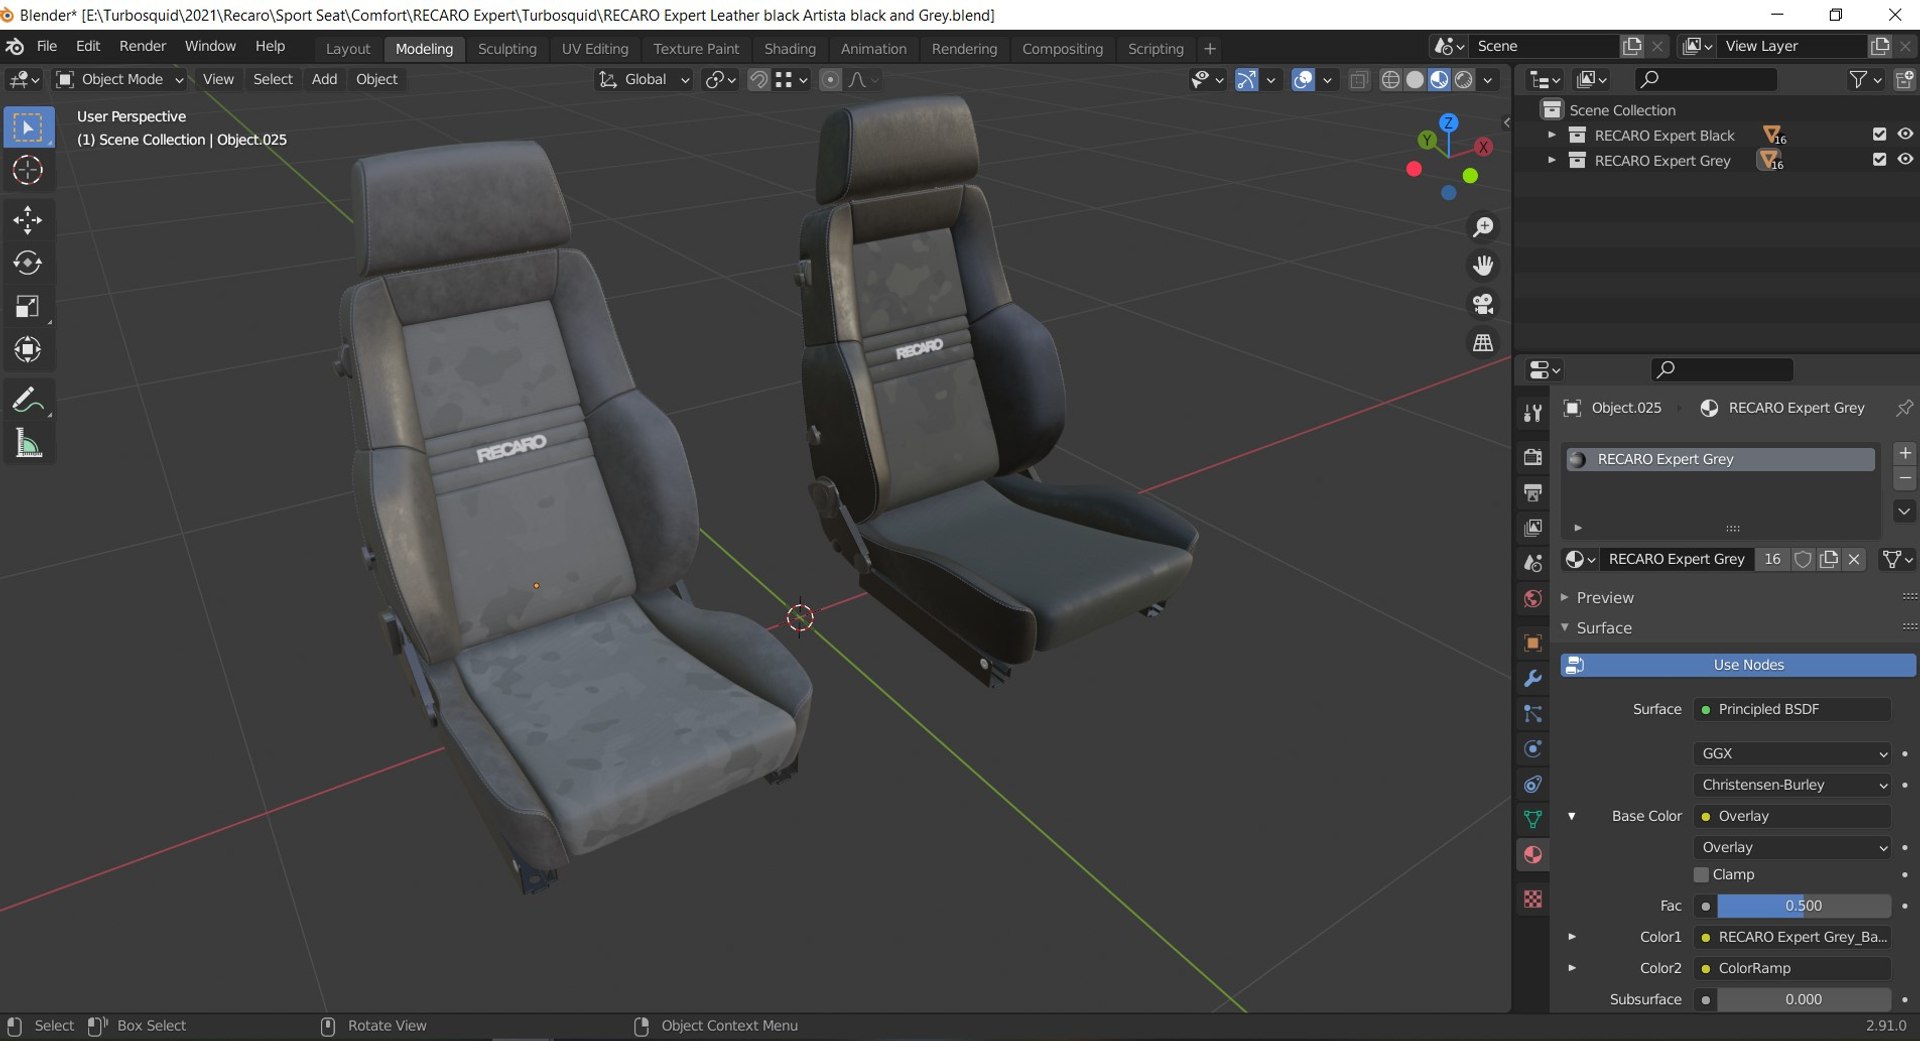Open the Object Data mesh properties tab

pos(1532,819)
